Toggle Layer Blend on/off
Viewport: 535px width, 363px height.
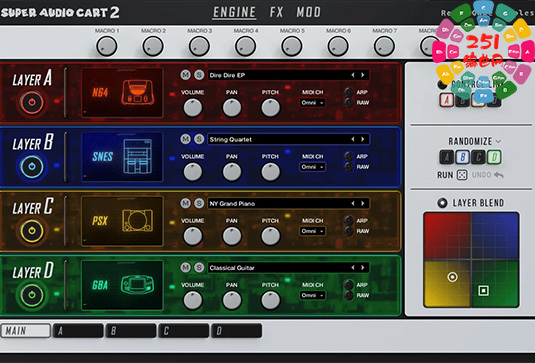(442, 203)
